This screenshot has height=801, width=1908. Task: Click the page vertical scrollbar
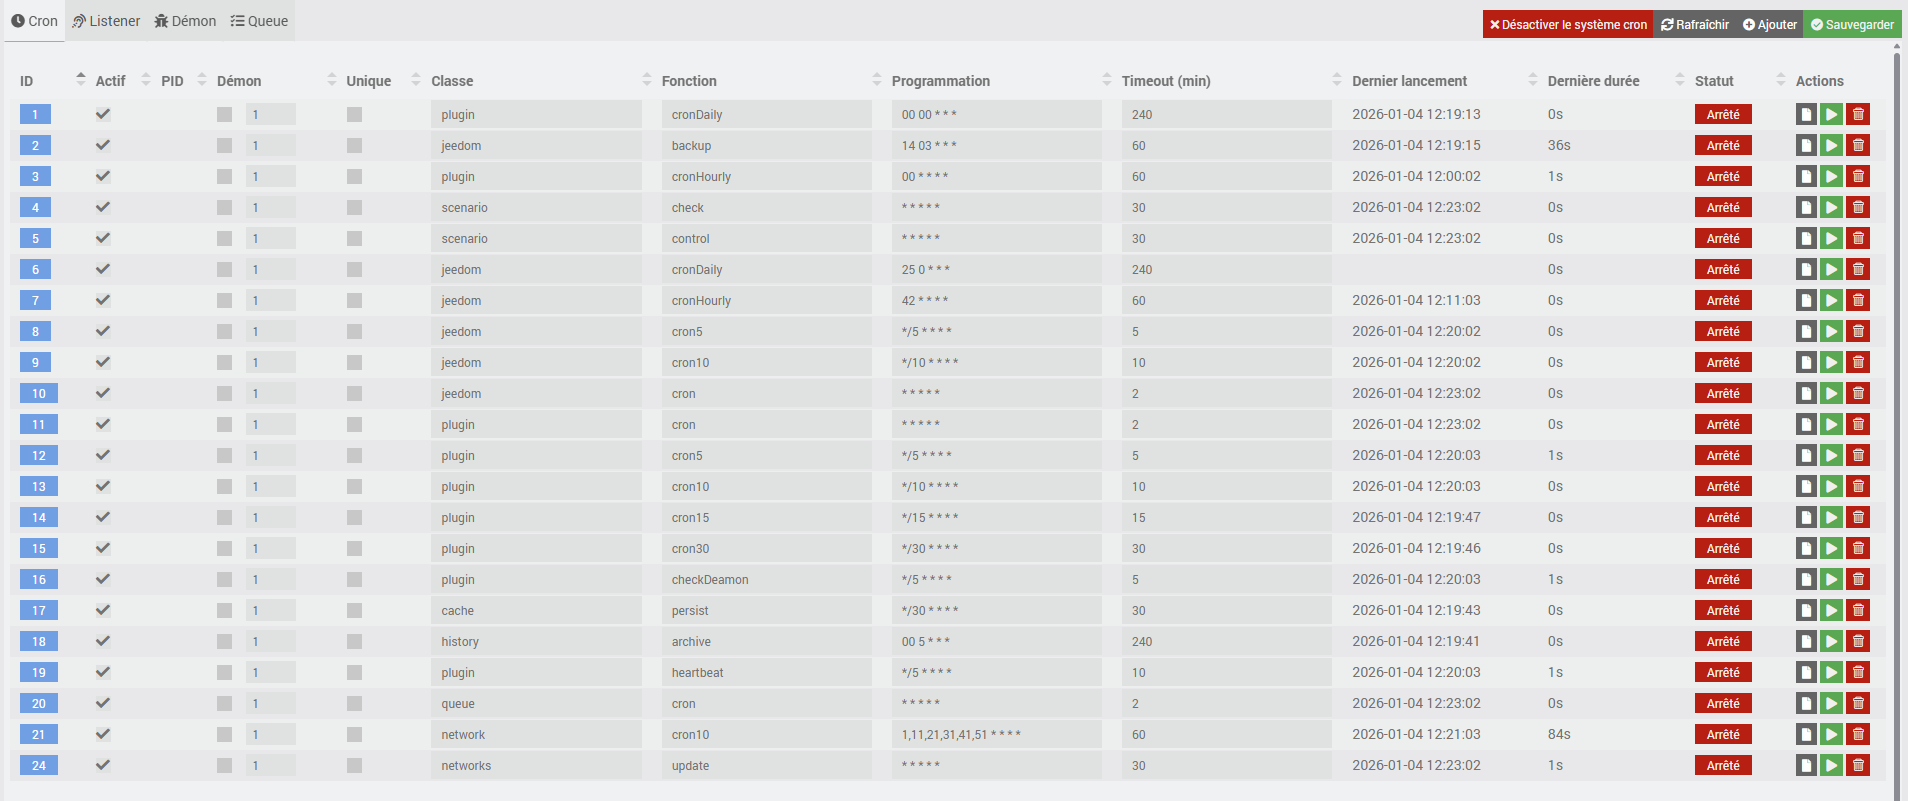click(x=1897, y=400)
